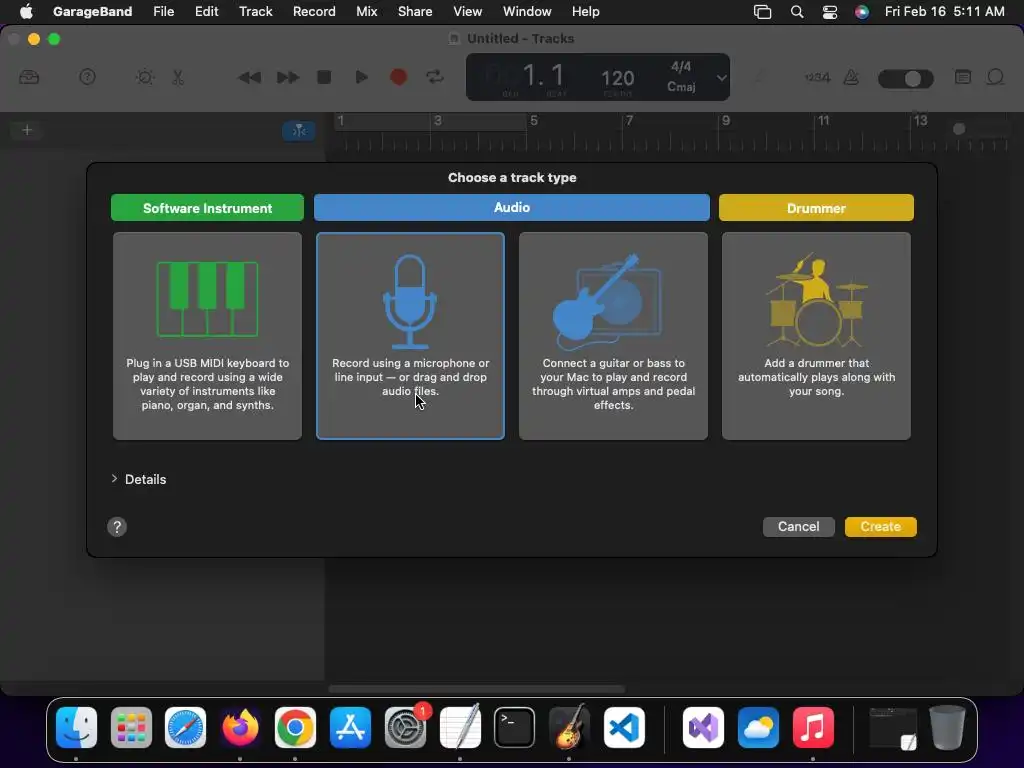Open Finder from the Dock
1024x768 pixels.
[x=76, y=727]
